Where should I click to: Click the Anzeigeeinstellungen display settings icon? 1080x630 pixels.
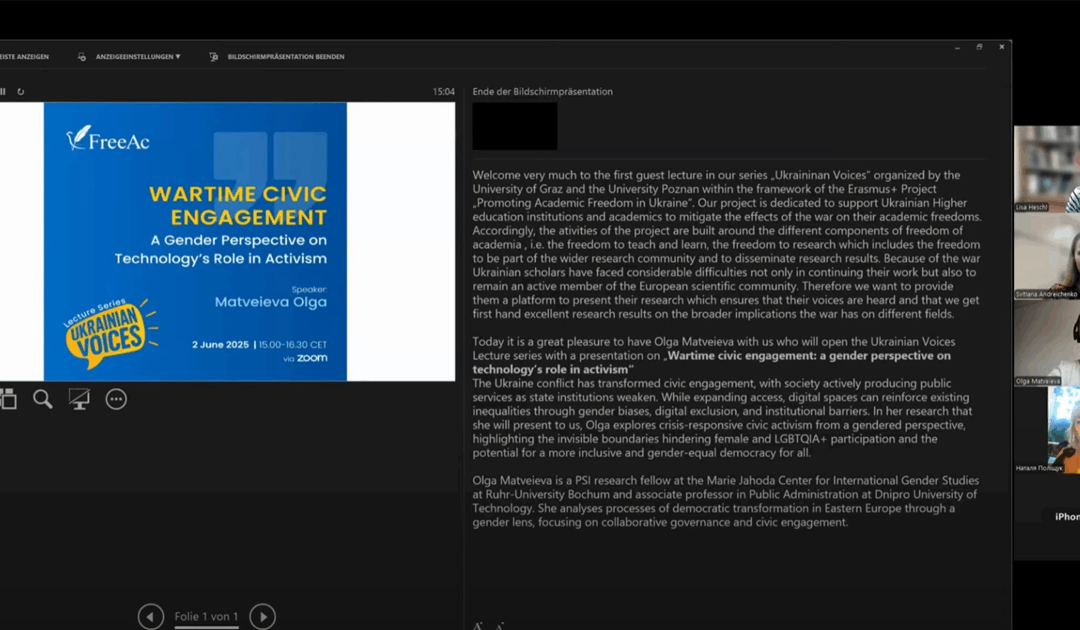pos(81,57)
